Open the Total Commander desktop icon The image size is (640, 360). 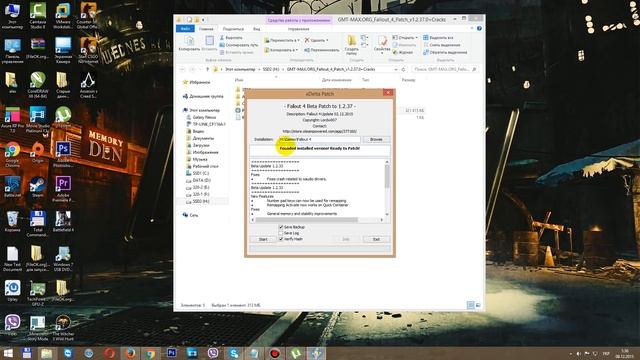[x=38, y=224]
